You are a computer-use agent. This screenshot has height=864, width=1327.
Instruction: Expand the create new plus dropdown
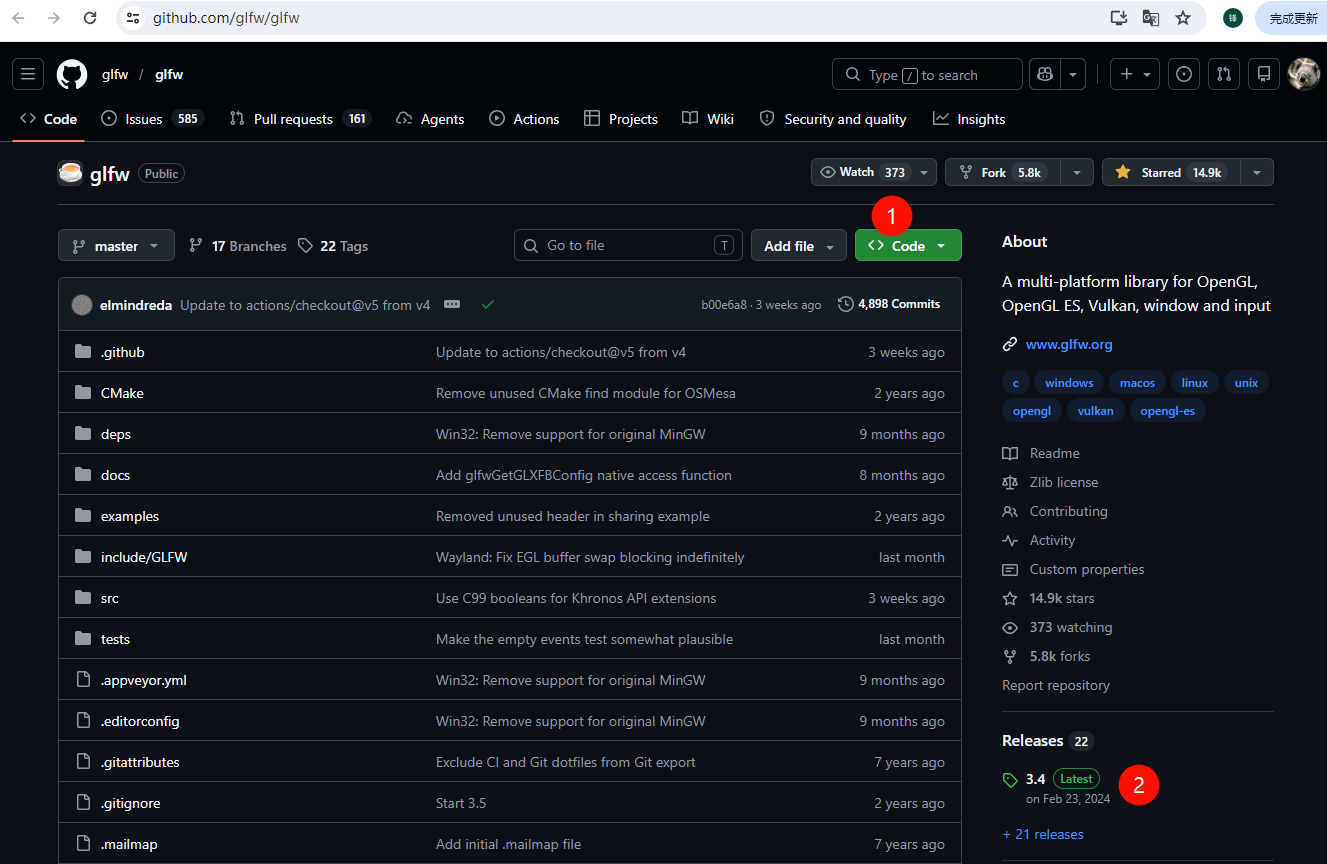tap(1135, 74)
